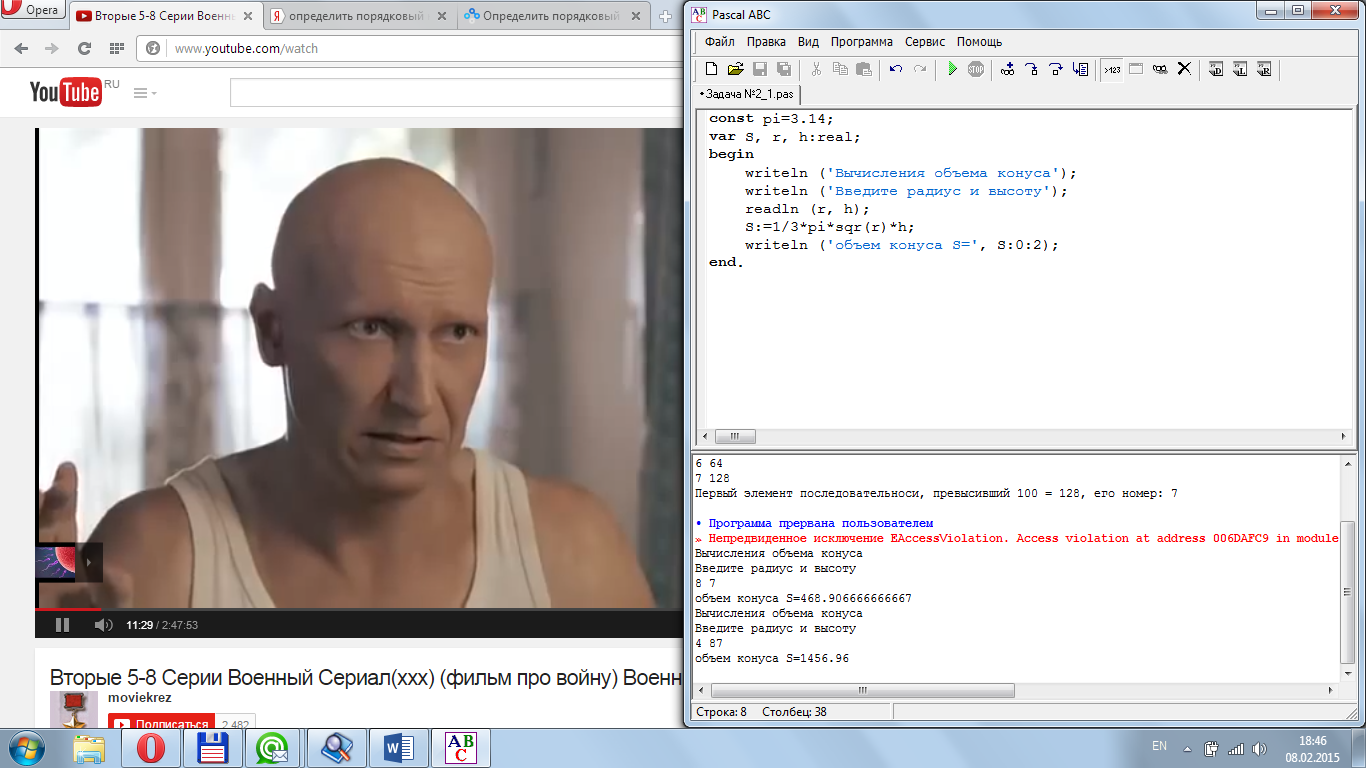1366x768 pixels.
Task: Click the >123 toolbar button
Action: [1112, 69]
